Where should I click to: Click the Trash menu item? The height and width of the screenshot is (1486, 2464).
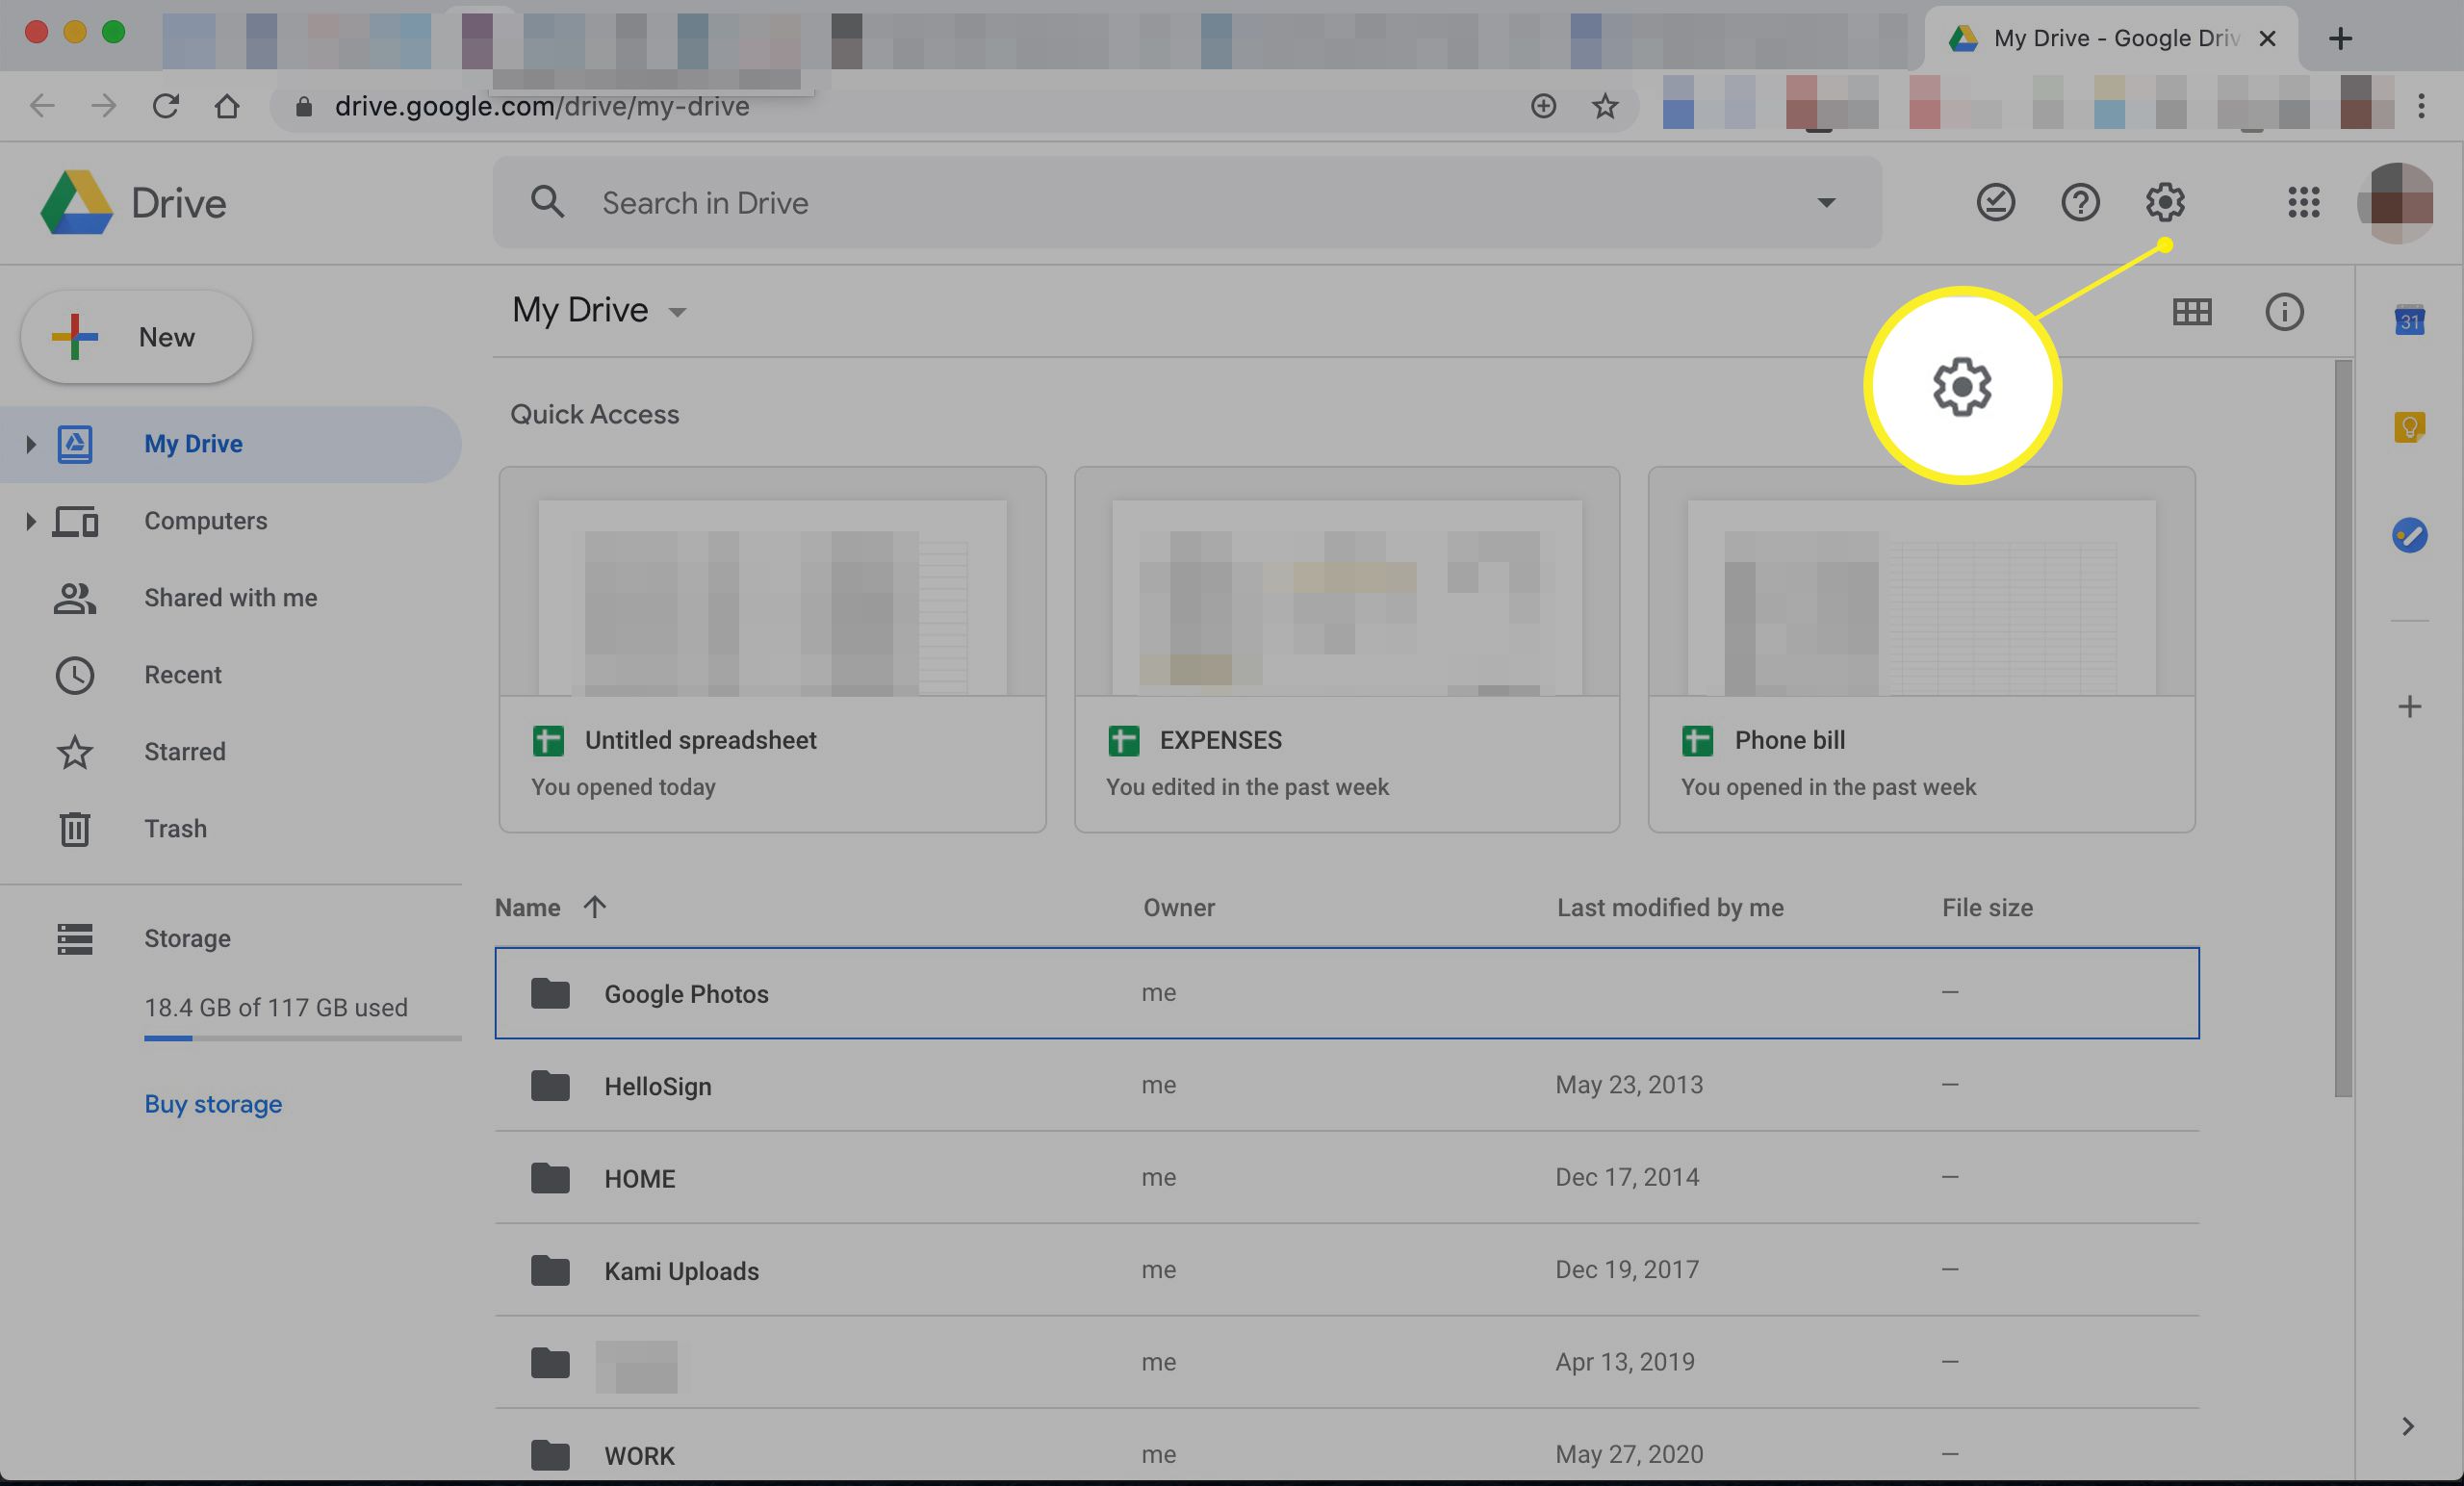pos(174,828)
